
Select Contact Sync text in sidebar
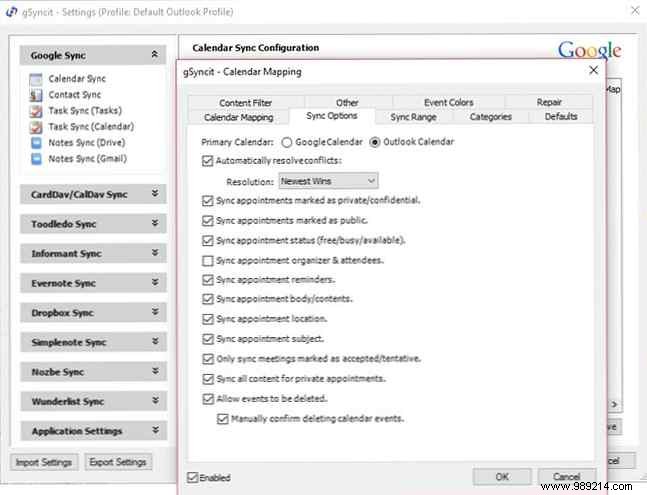tap(75, 95)
